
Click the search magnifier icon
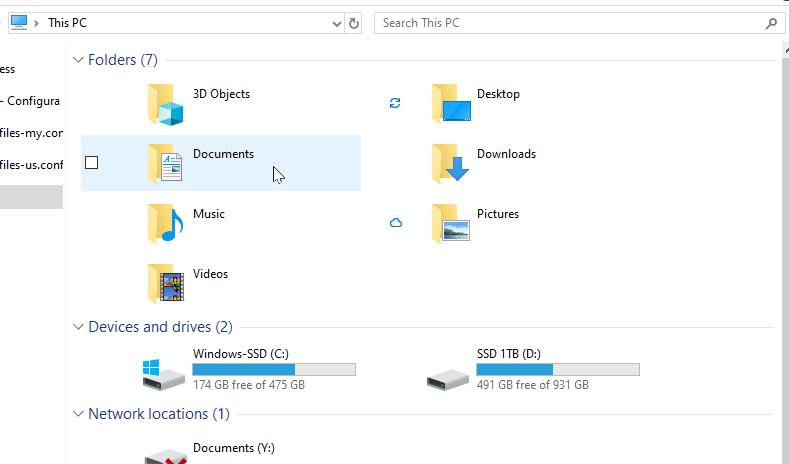(x=771, y=23)
